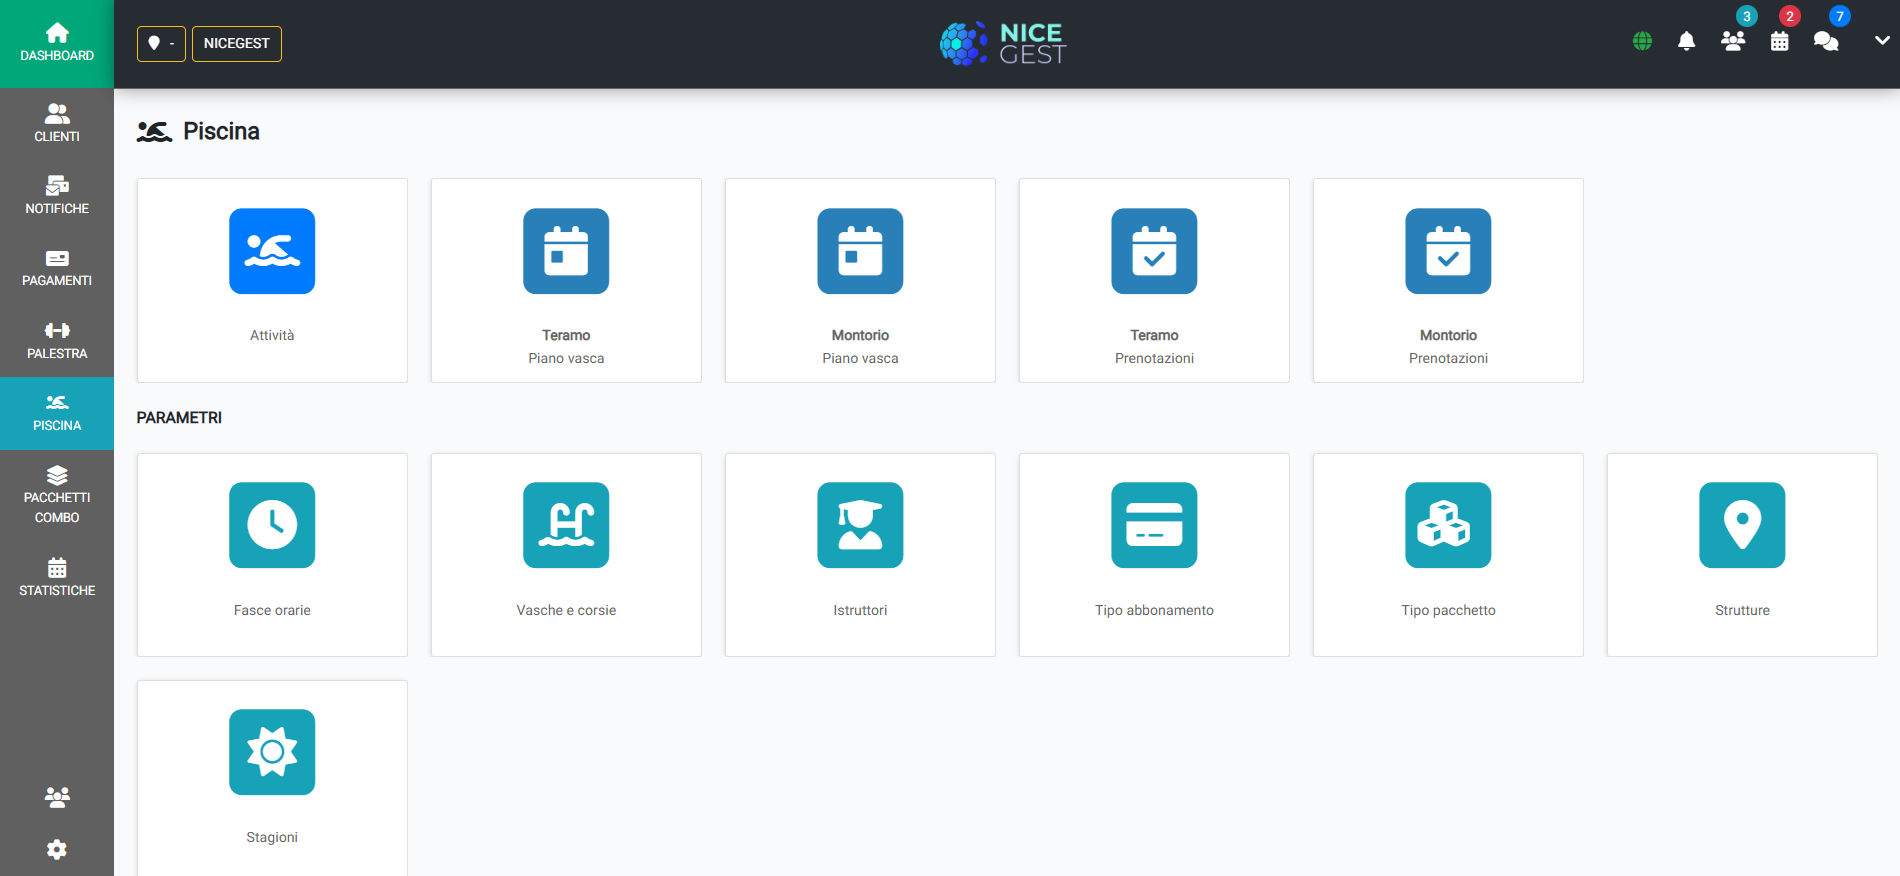
Task: Click the NICEGEST button in header
Action: (x=237, y=43)
